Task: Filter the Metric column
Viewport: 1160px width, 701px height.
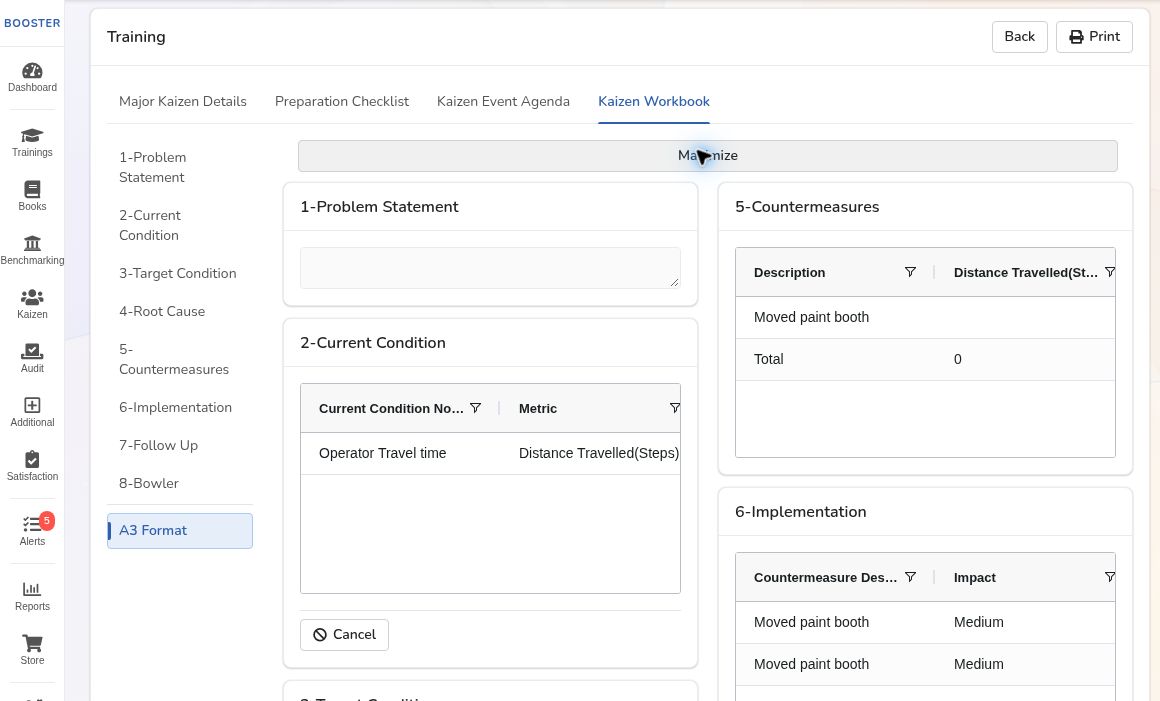Action: coord(675,408)
